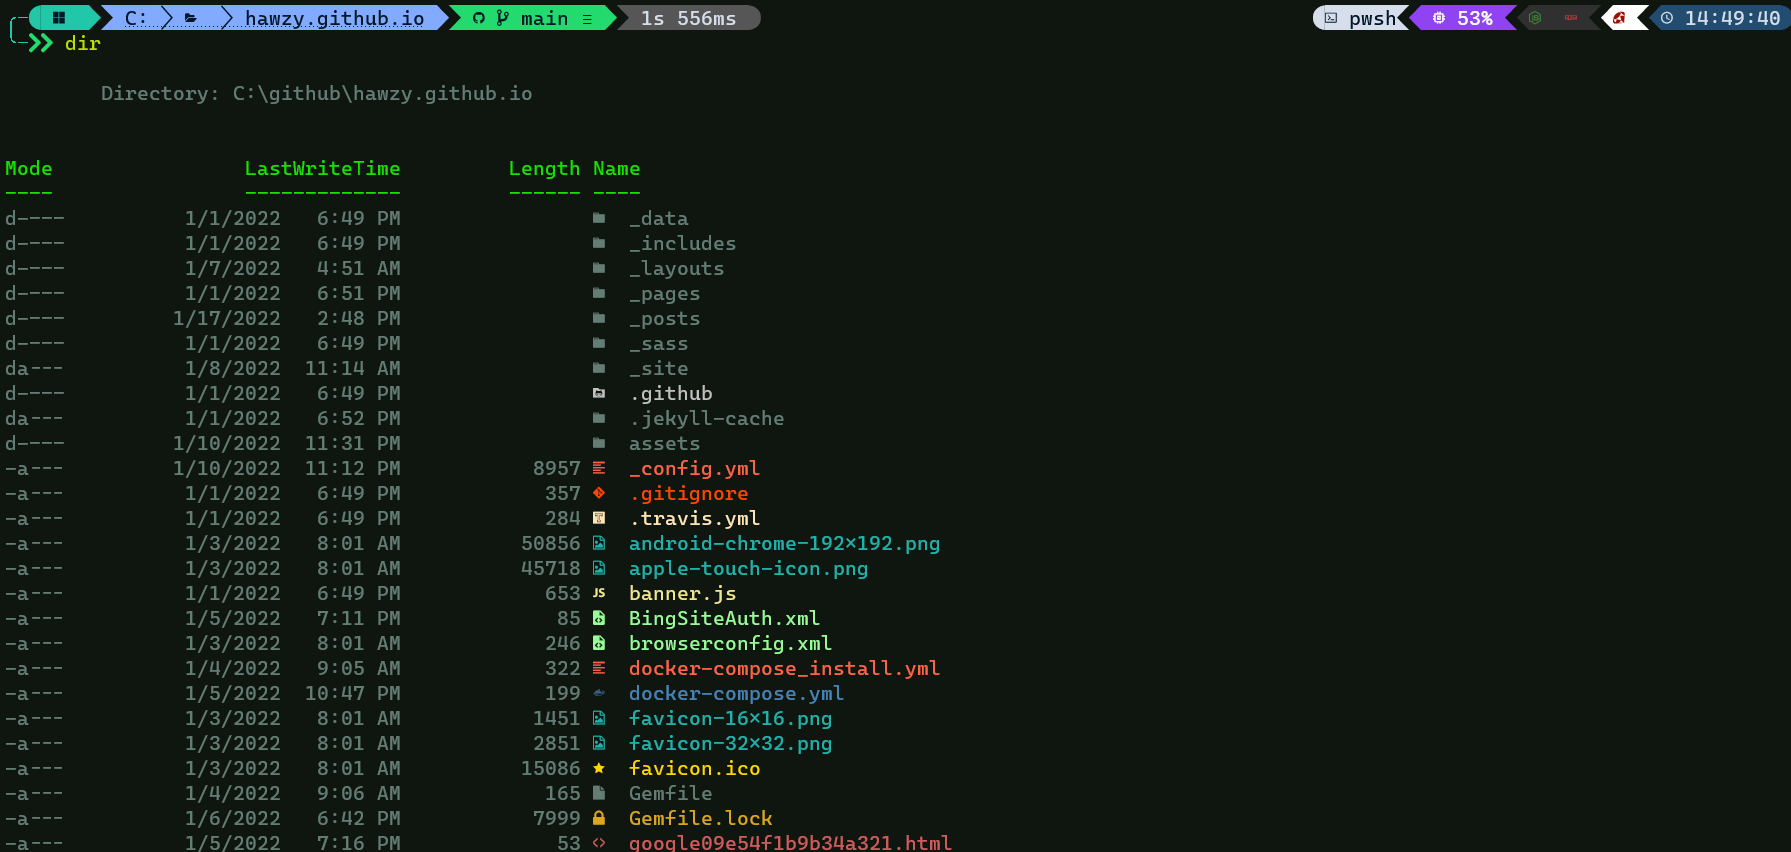Click the docker-compose_install.yml file name
Screen dimensions: 1791x852
tap(784, 669)
